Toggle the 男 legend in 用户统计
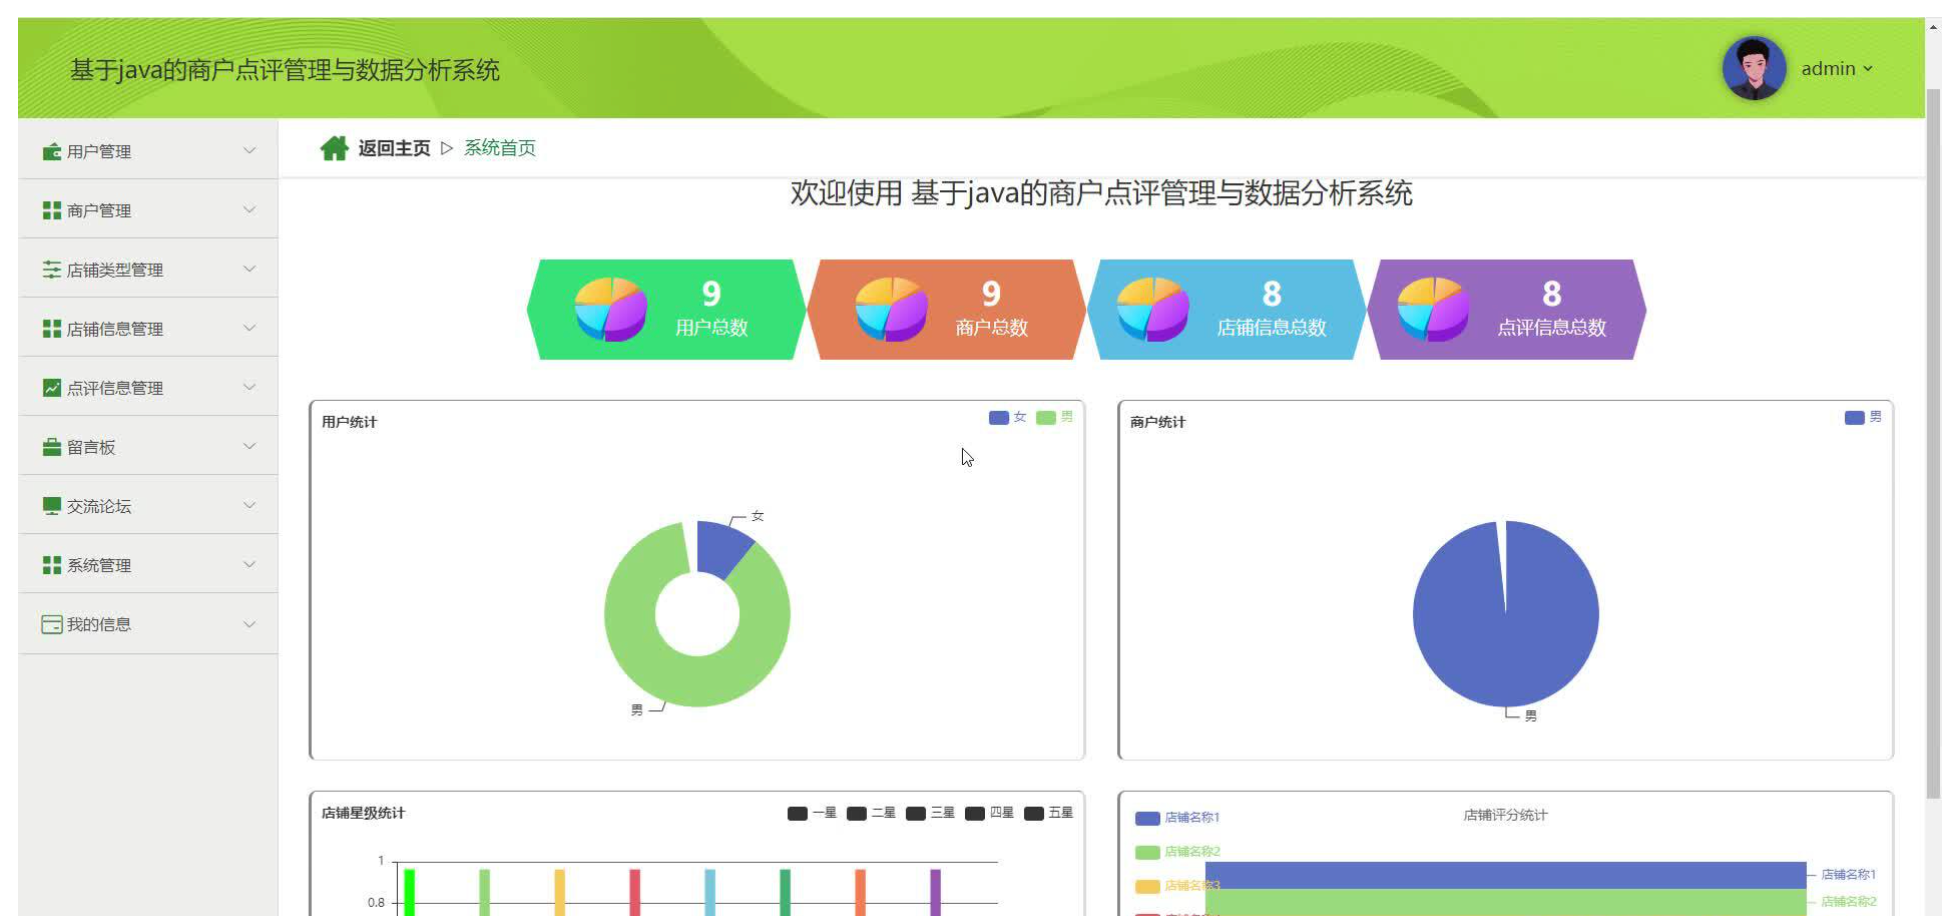 click(1055, 417)
